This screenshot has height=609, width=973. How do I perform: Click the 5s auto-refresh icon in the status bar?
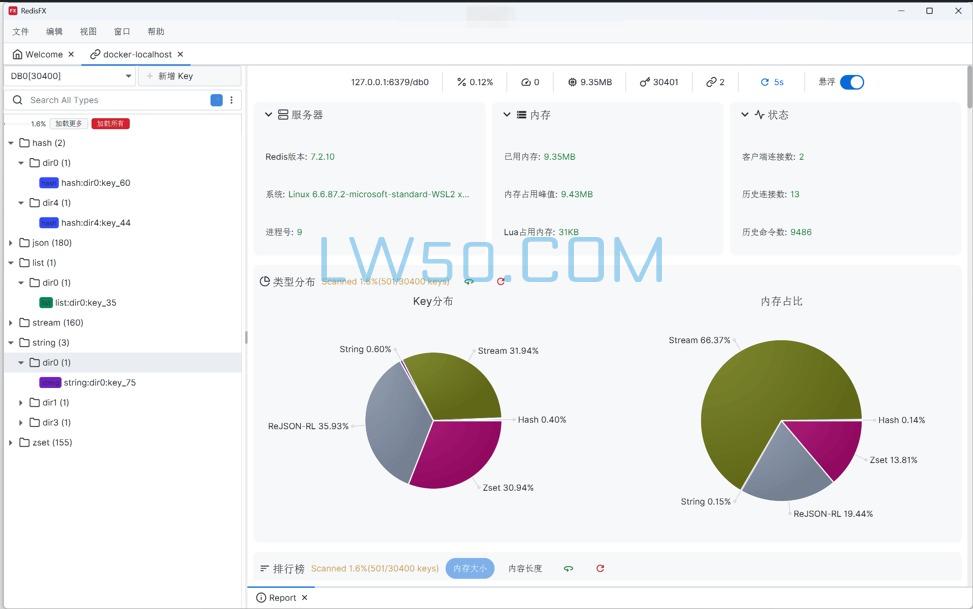tap(765, 82)
